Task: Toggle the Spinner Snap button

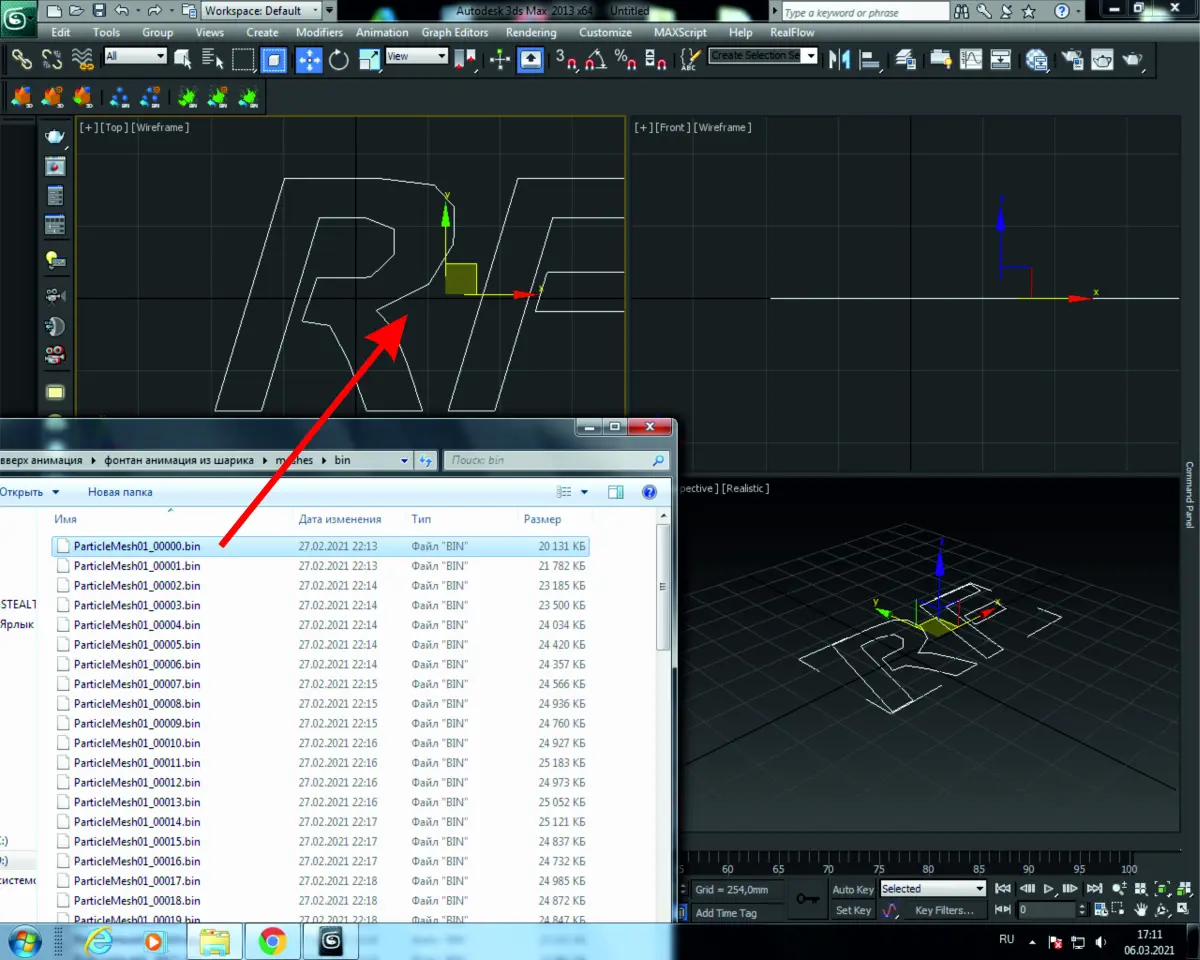Action: click(x=656, y=59)
